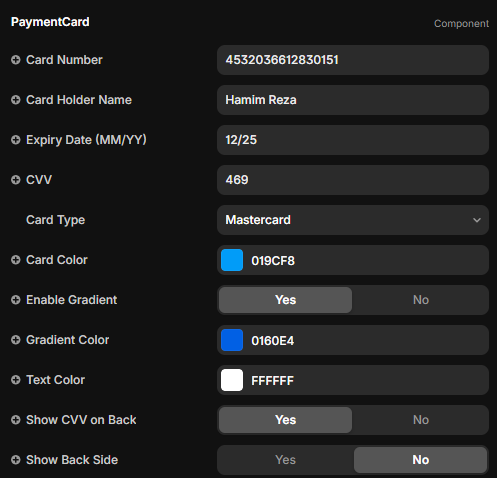Open the Gradient Color swatch 0160E4
The width and height of the screenshot is (497, 478).
click(232, 340)
